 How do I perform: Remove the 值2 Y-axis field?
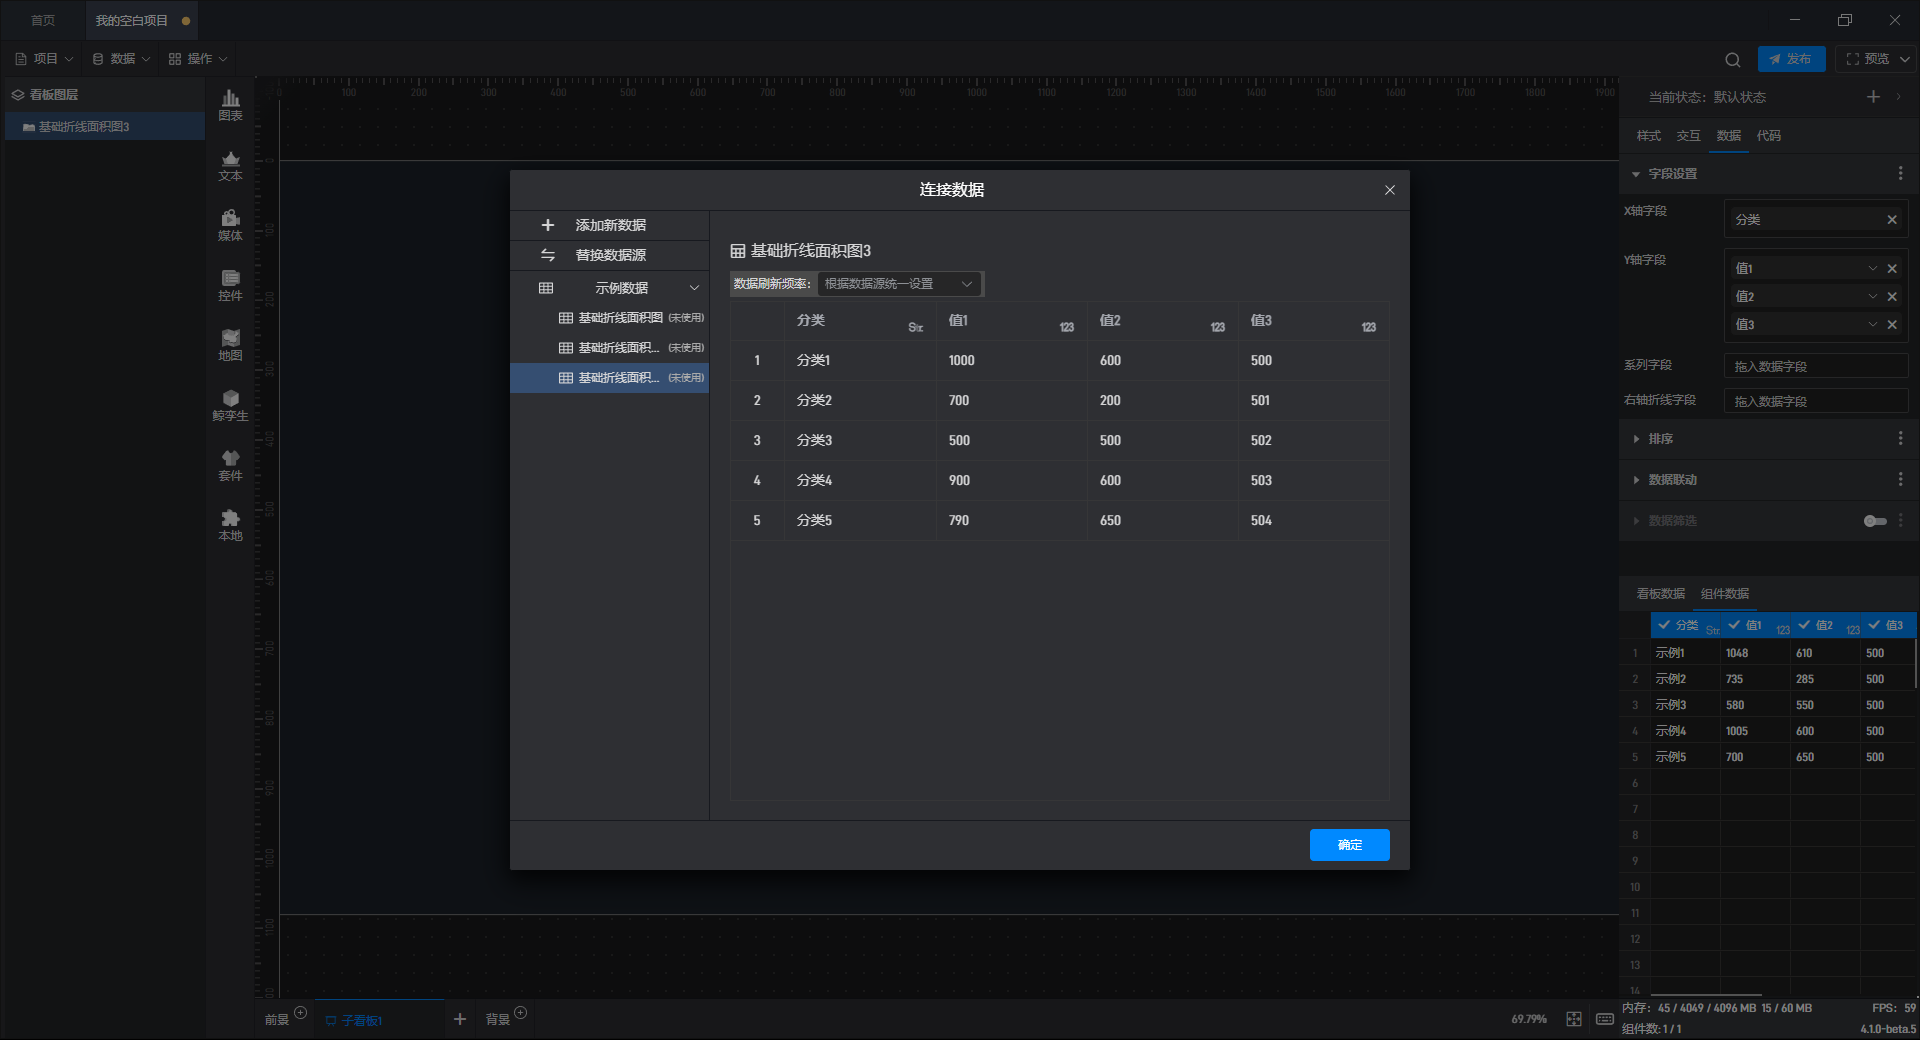tap(1892, 297)
